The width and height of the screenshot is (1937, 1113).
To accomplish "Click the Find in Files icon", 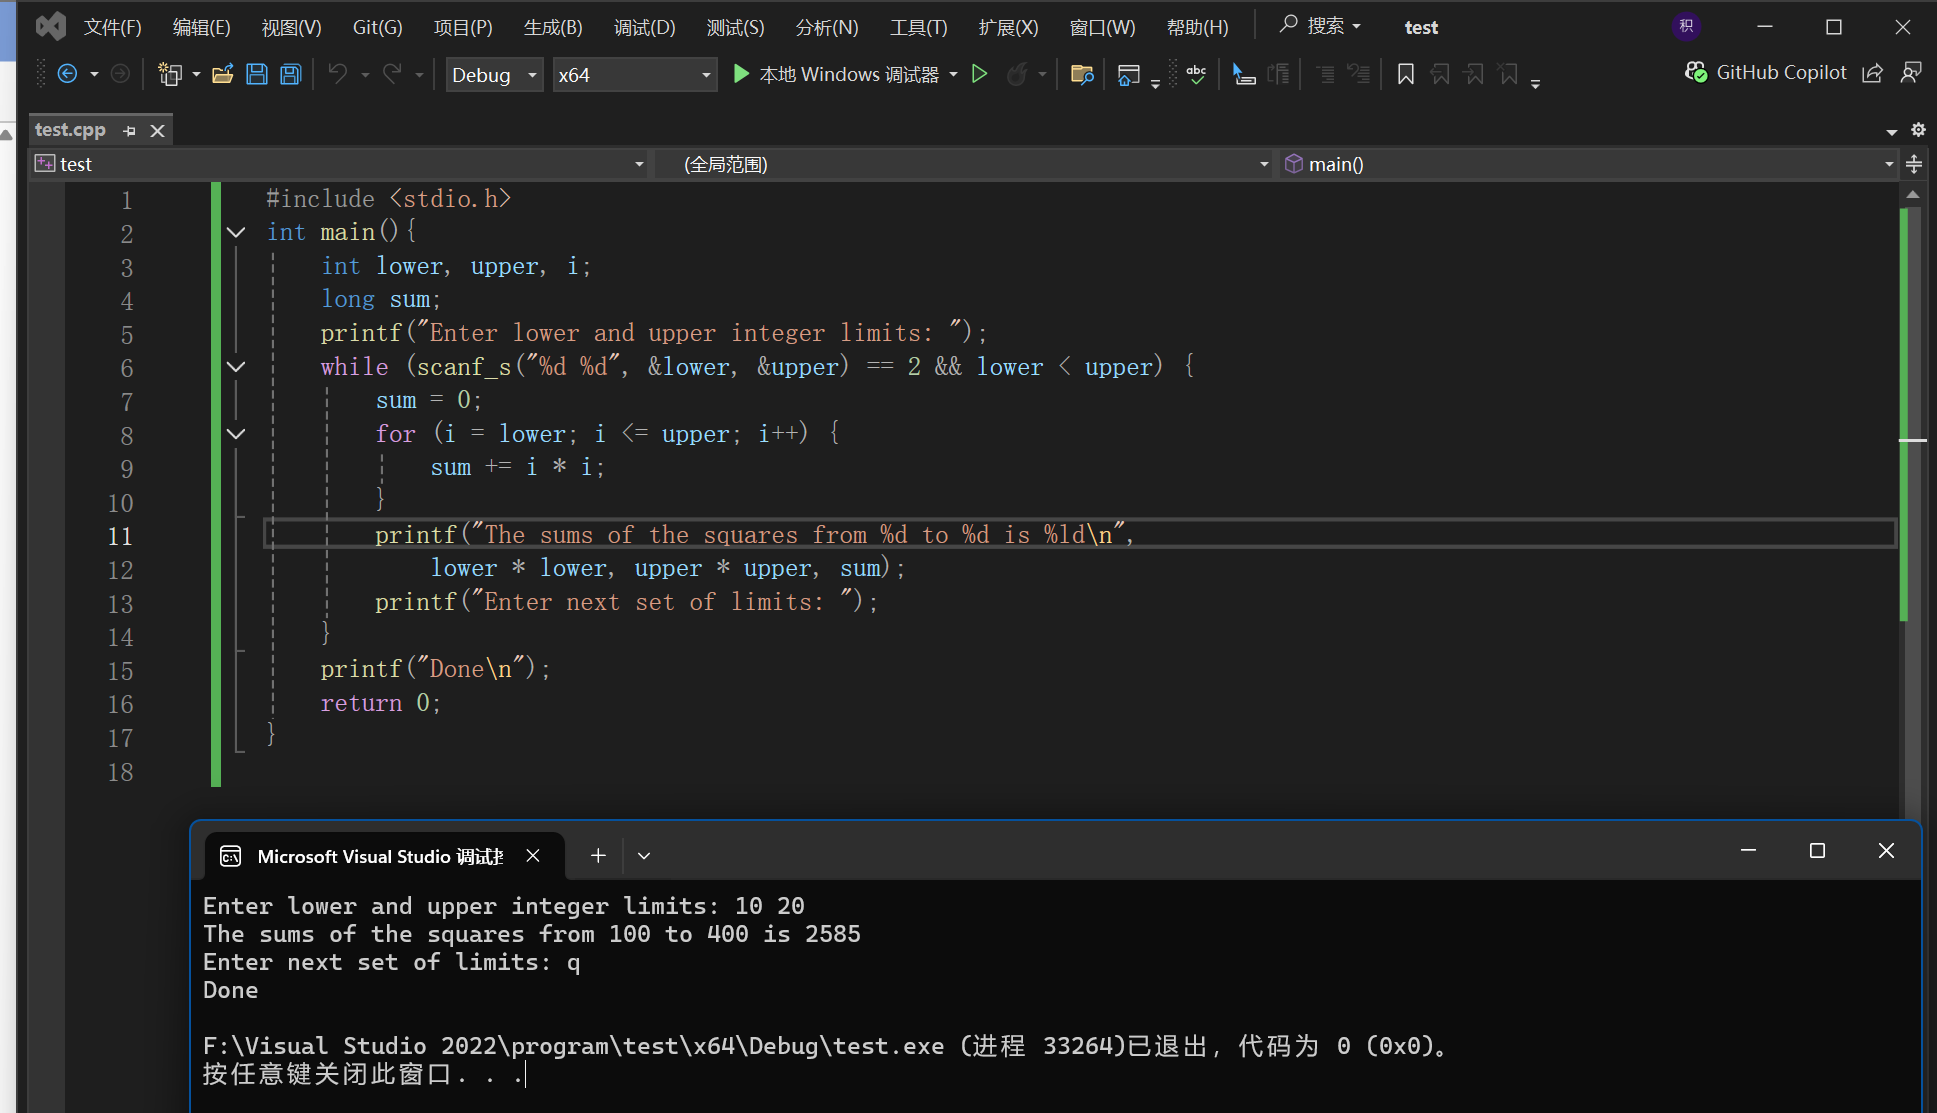I will point(1081,74).
